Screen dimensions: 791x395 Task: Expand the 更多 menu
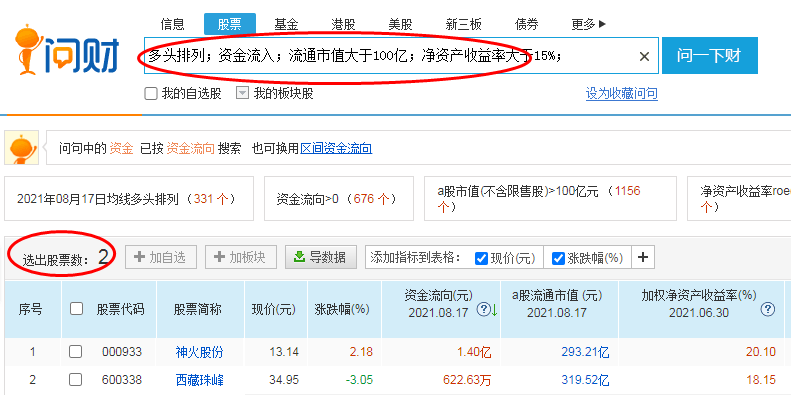[x=588, y=24]
